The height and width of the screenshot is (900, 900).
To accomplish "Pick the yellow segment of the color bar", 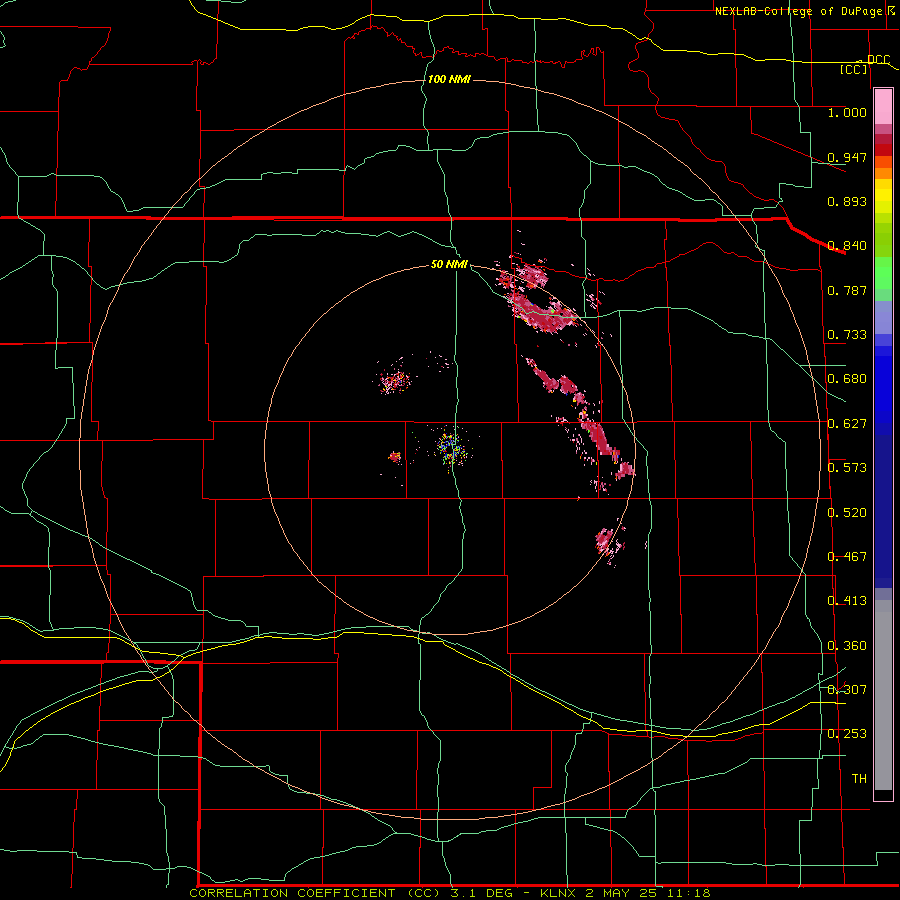I will tap(883, 196).
